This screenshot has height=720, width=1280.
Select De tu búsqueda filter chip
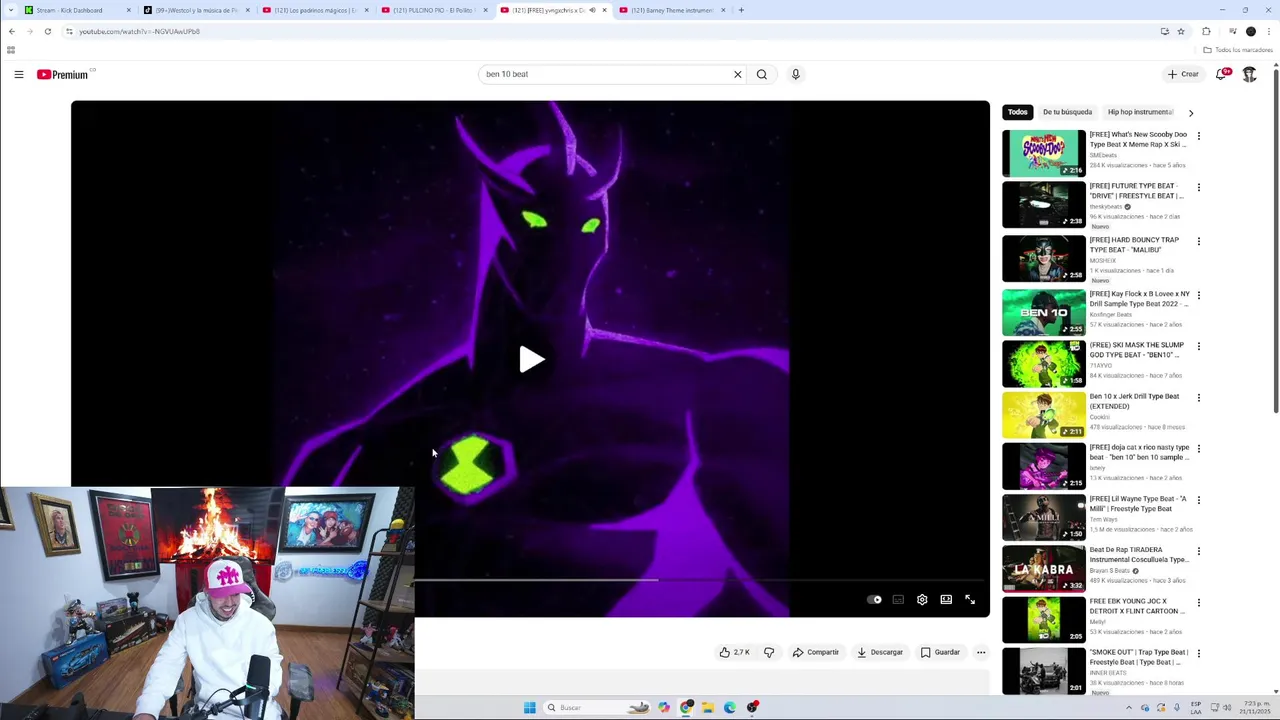coord(1067,112)
